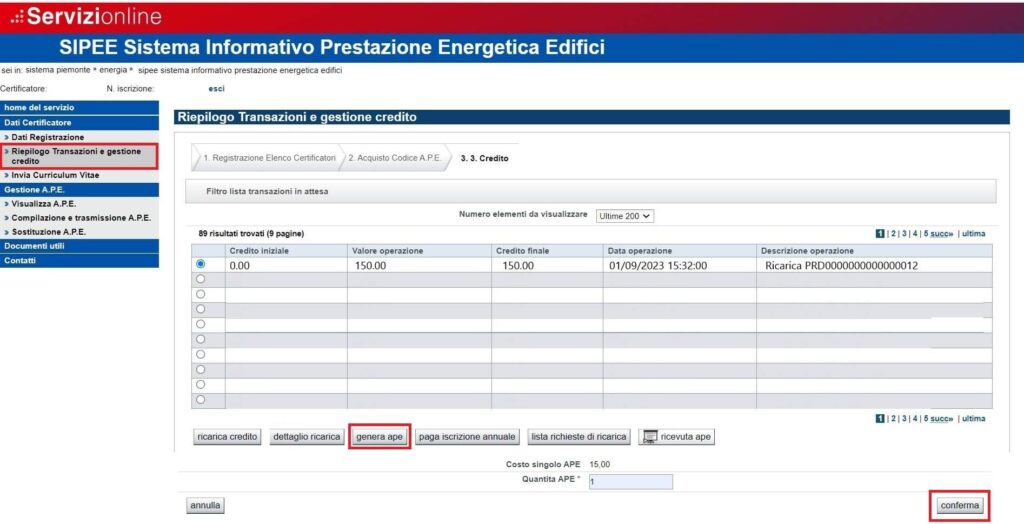Open 'Invia Curriculum Vitae' sidebar item
The width and height of the screenshot is (1024, 524).
pyautogui.click(x=55, y=176)
